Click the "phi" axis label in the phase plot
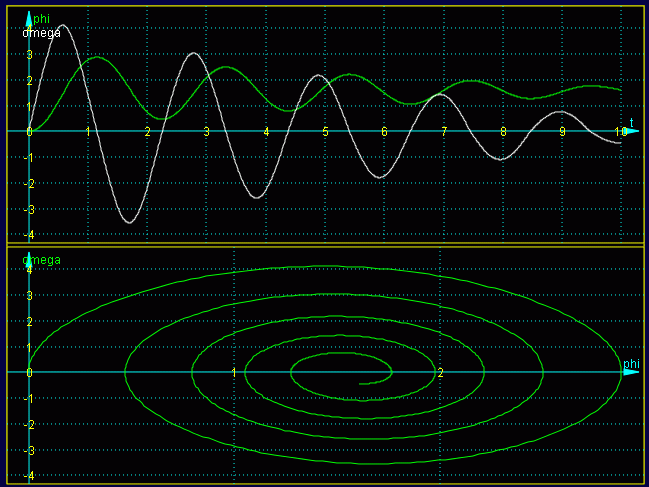The height and width of the screenshot is (487, 649). (x=631, y=364)
